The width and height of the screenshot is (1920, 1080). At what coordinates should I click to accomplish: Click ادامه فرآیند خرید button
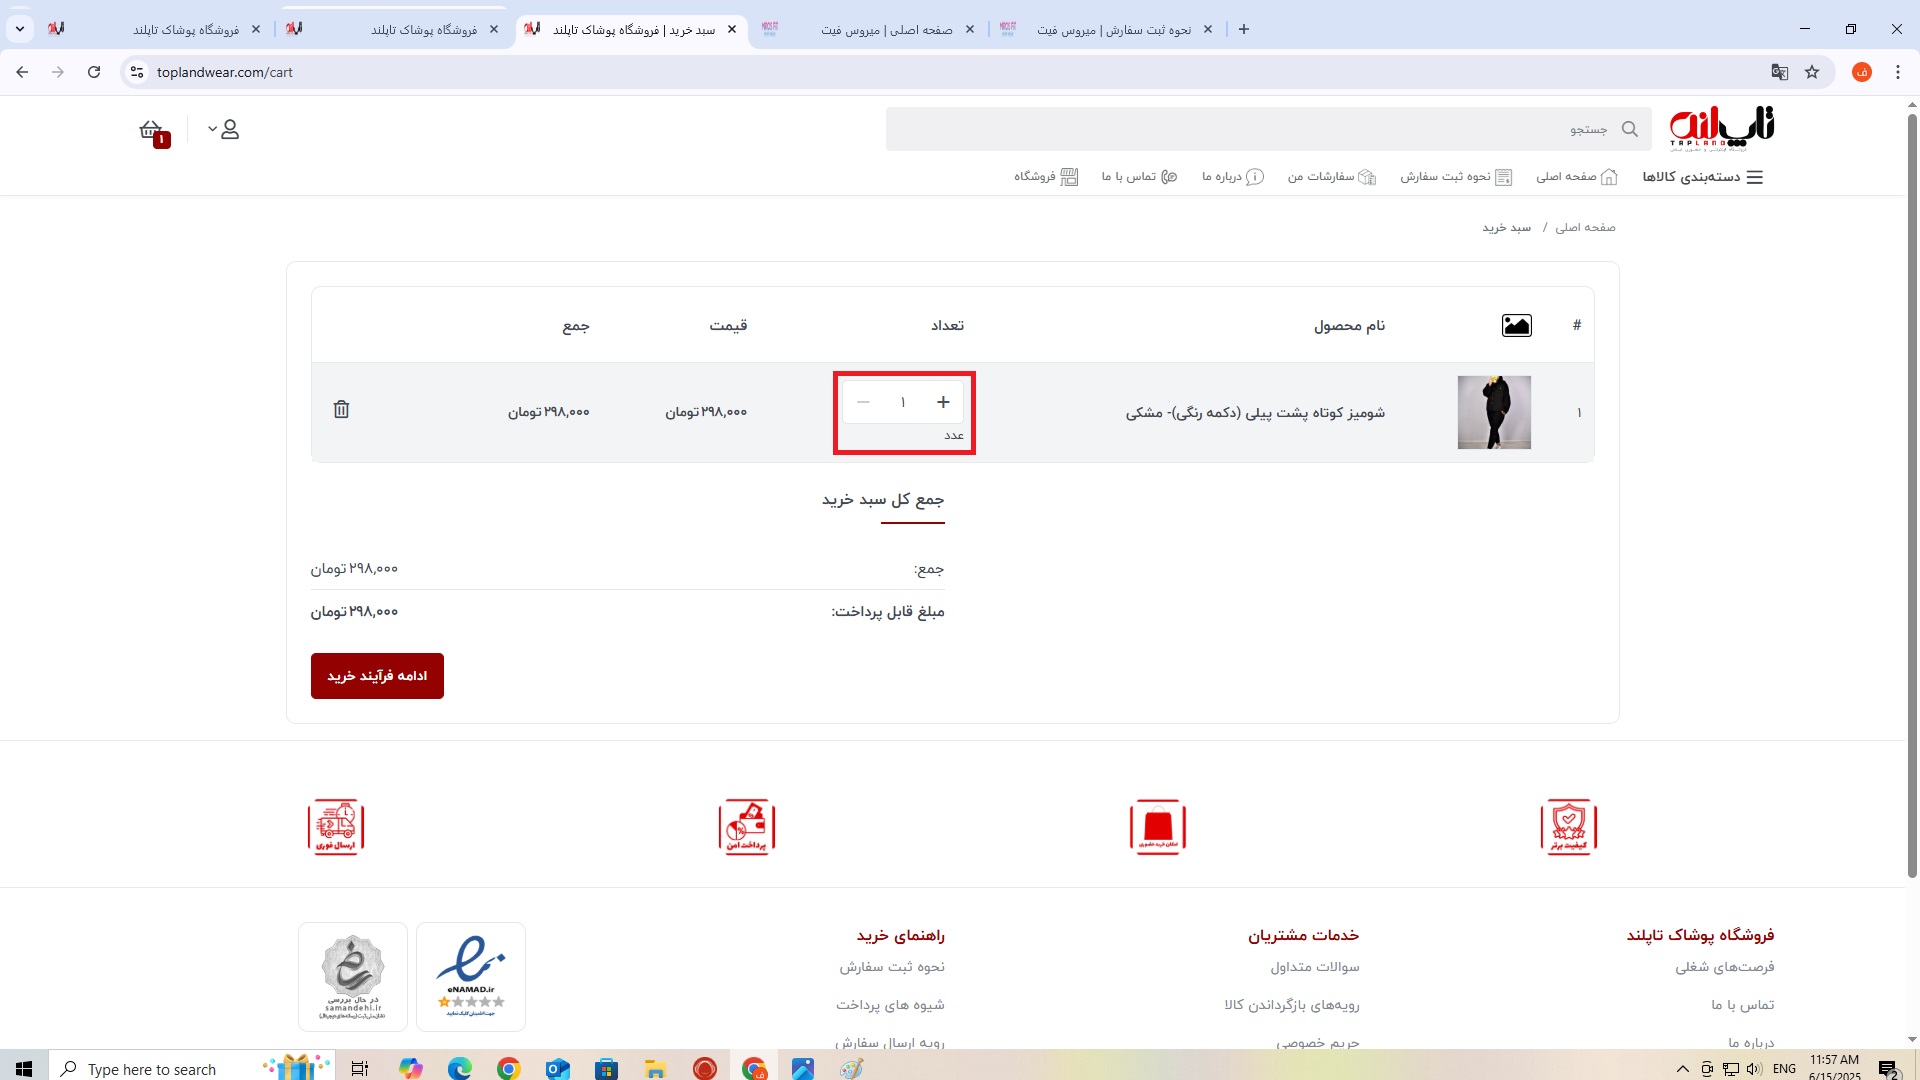[377, 676]
